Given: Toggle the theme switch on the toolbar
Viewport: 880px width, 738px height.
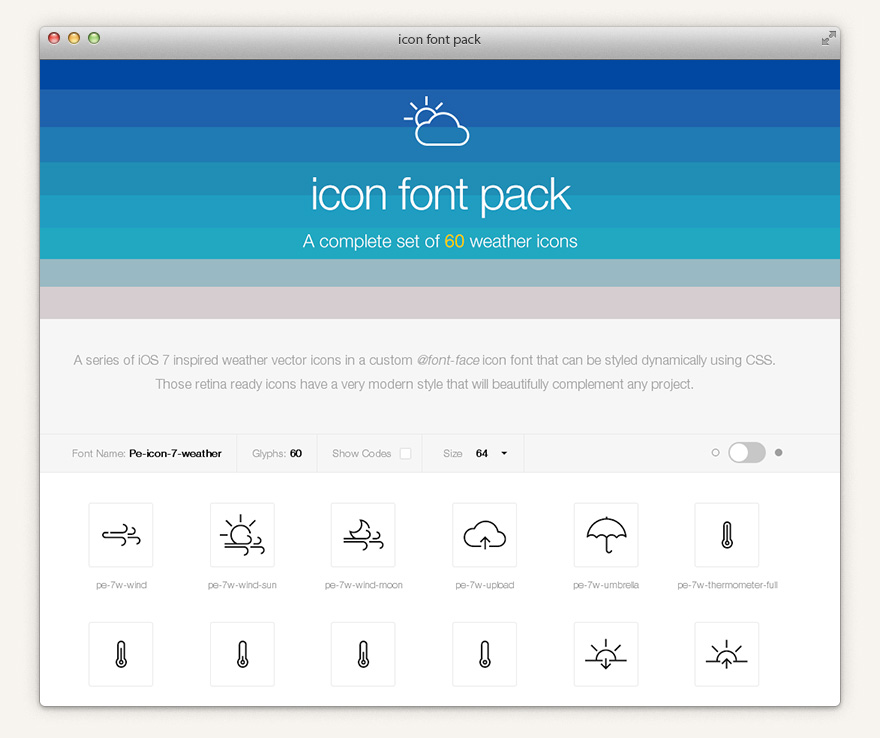Looking at the screenshot, I should point(746,452).
